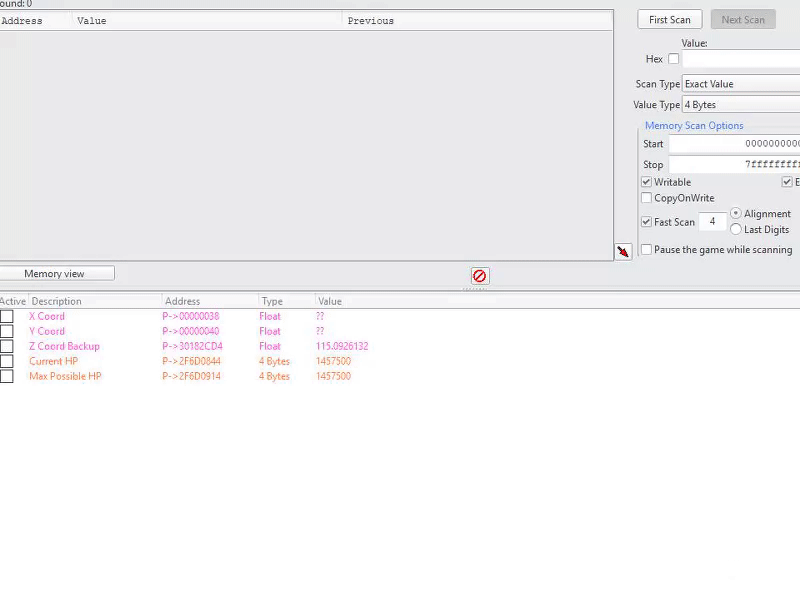800x596 pixels.
Task: Click the red arrow icon below the results list
Action: [623, 252]
